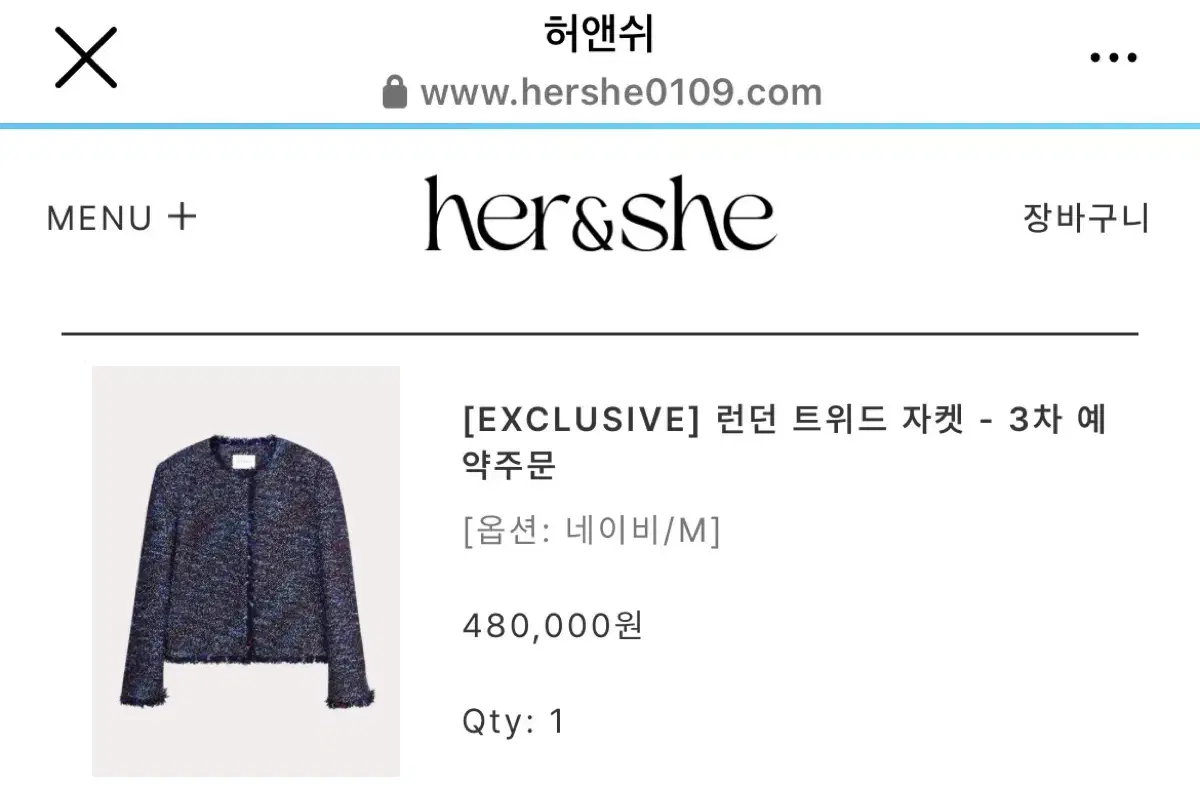Click the padlock site security icon

395,92
